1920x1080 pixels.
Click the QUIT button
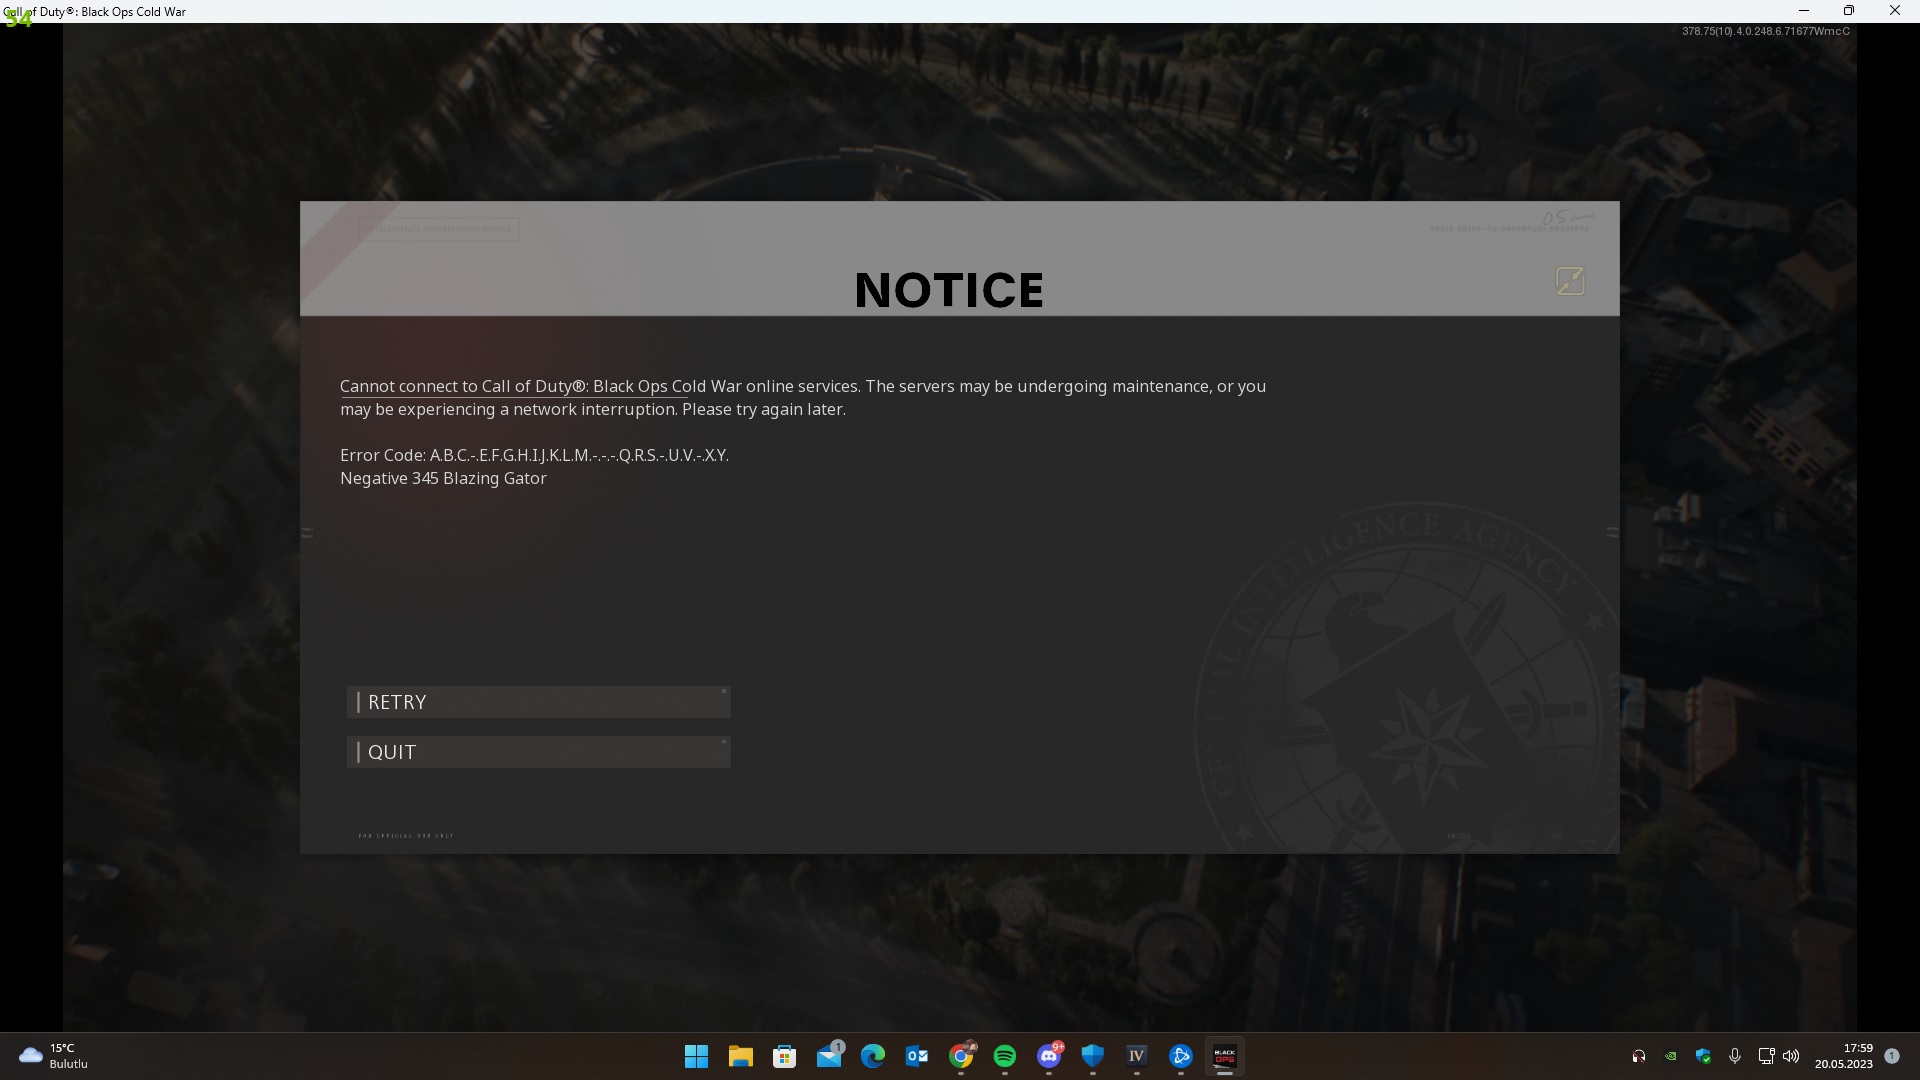[538, 752]
